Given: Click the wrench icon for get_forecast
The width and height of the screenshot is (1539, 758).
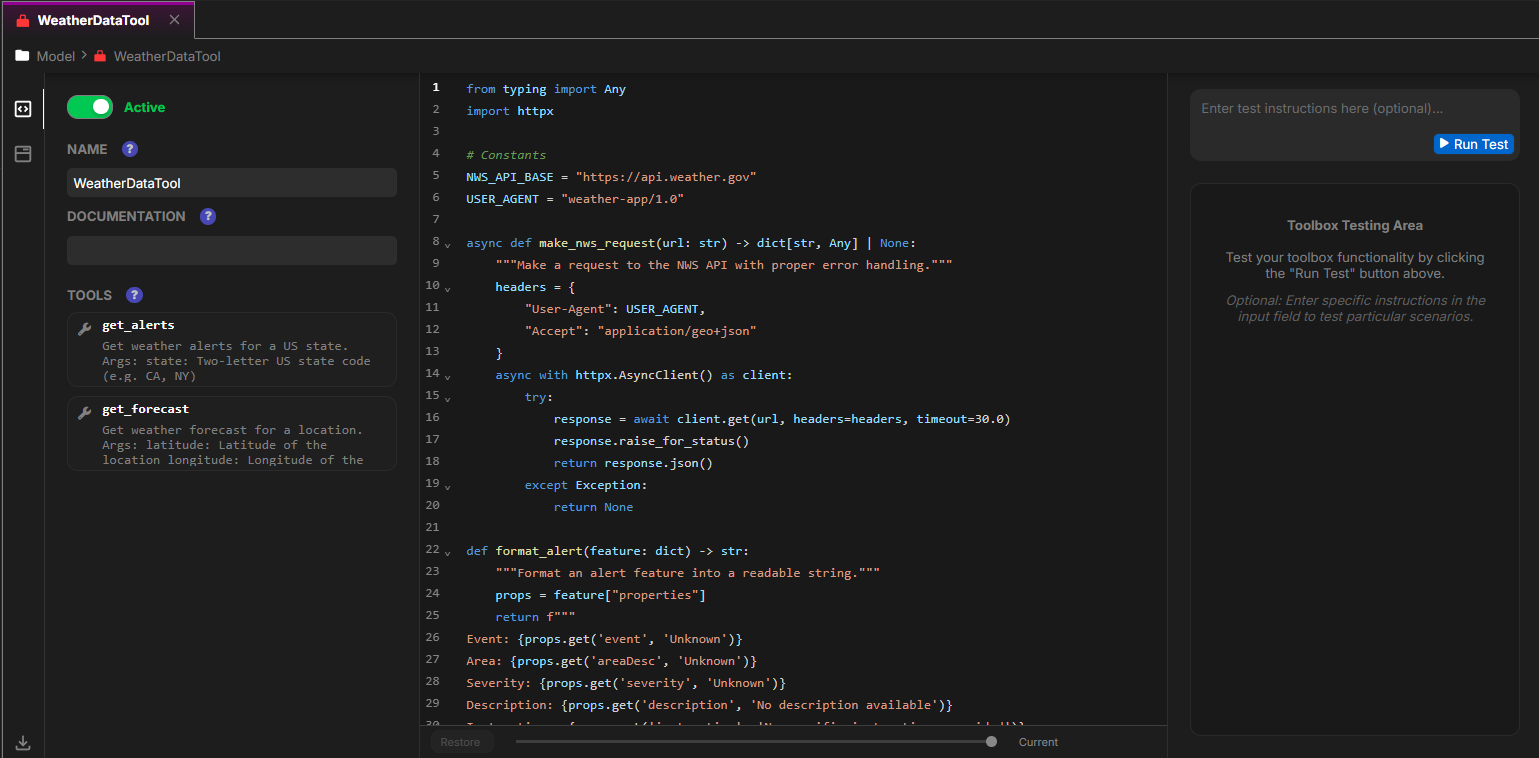Looking at the screenshot, I should pyautogui.click(x=85, y=411).
